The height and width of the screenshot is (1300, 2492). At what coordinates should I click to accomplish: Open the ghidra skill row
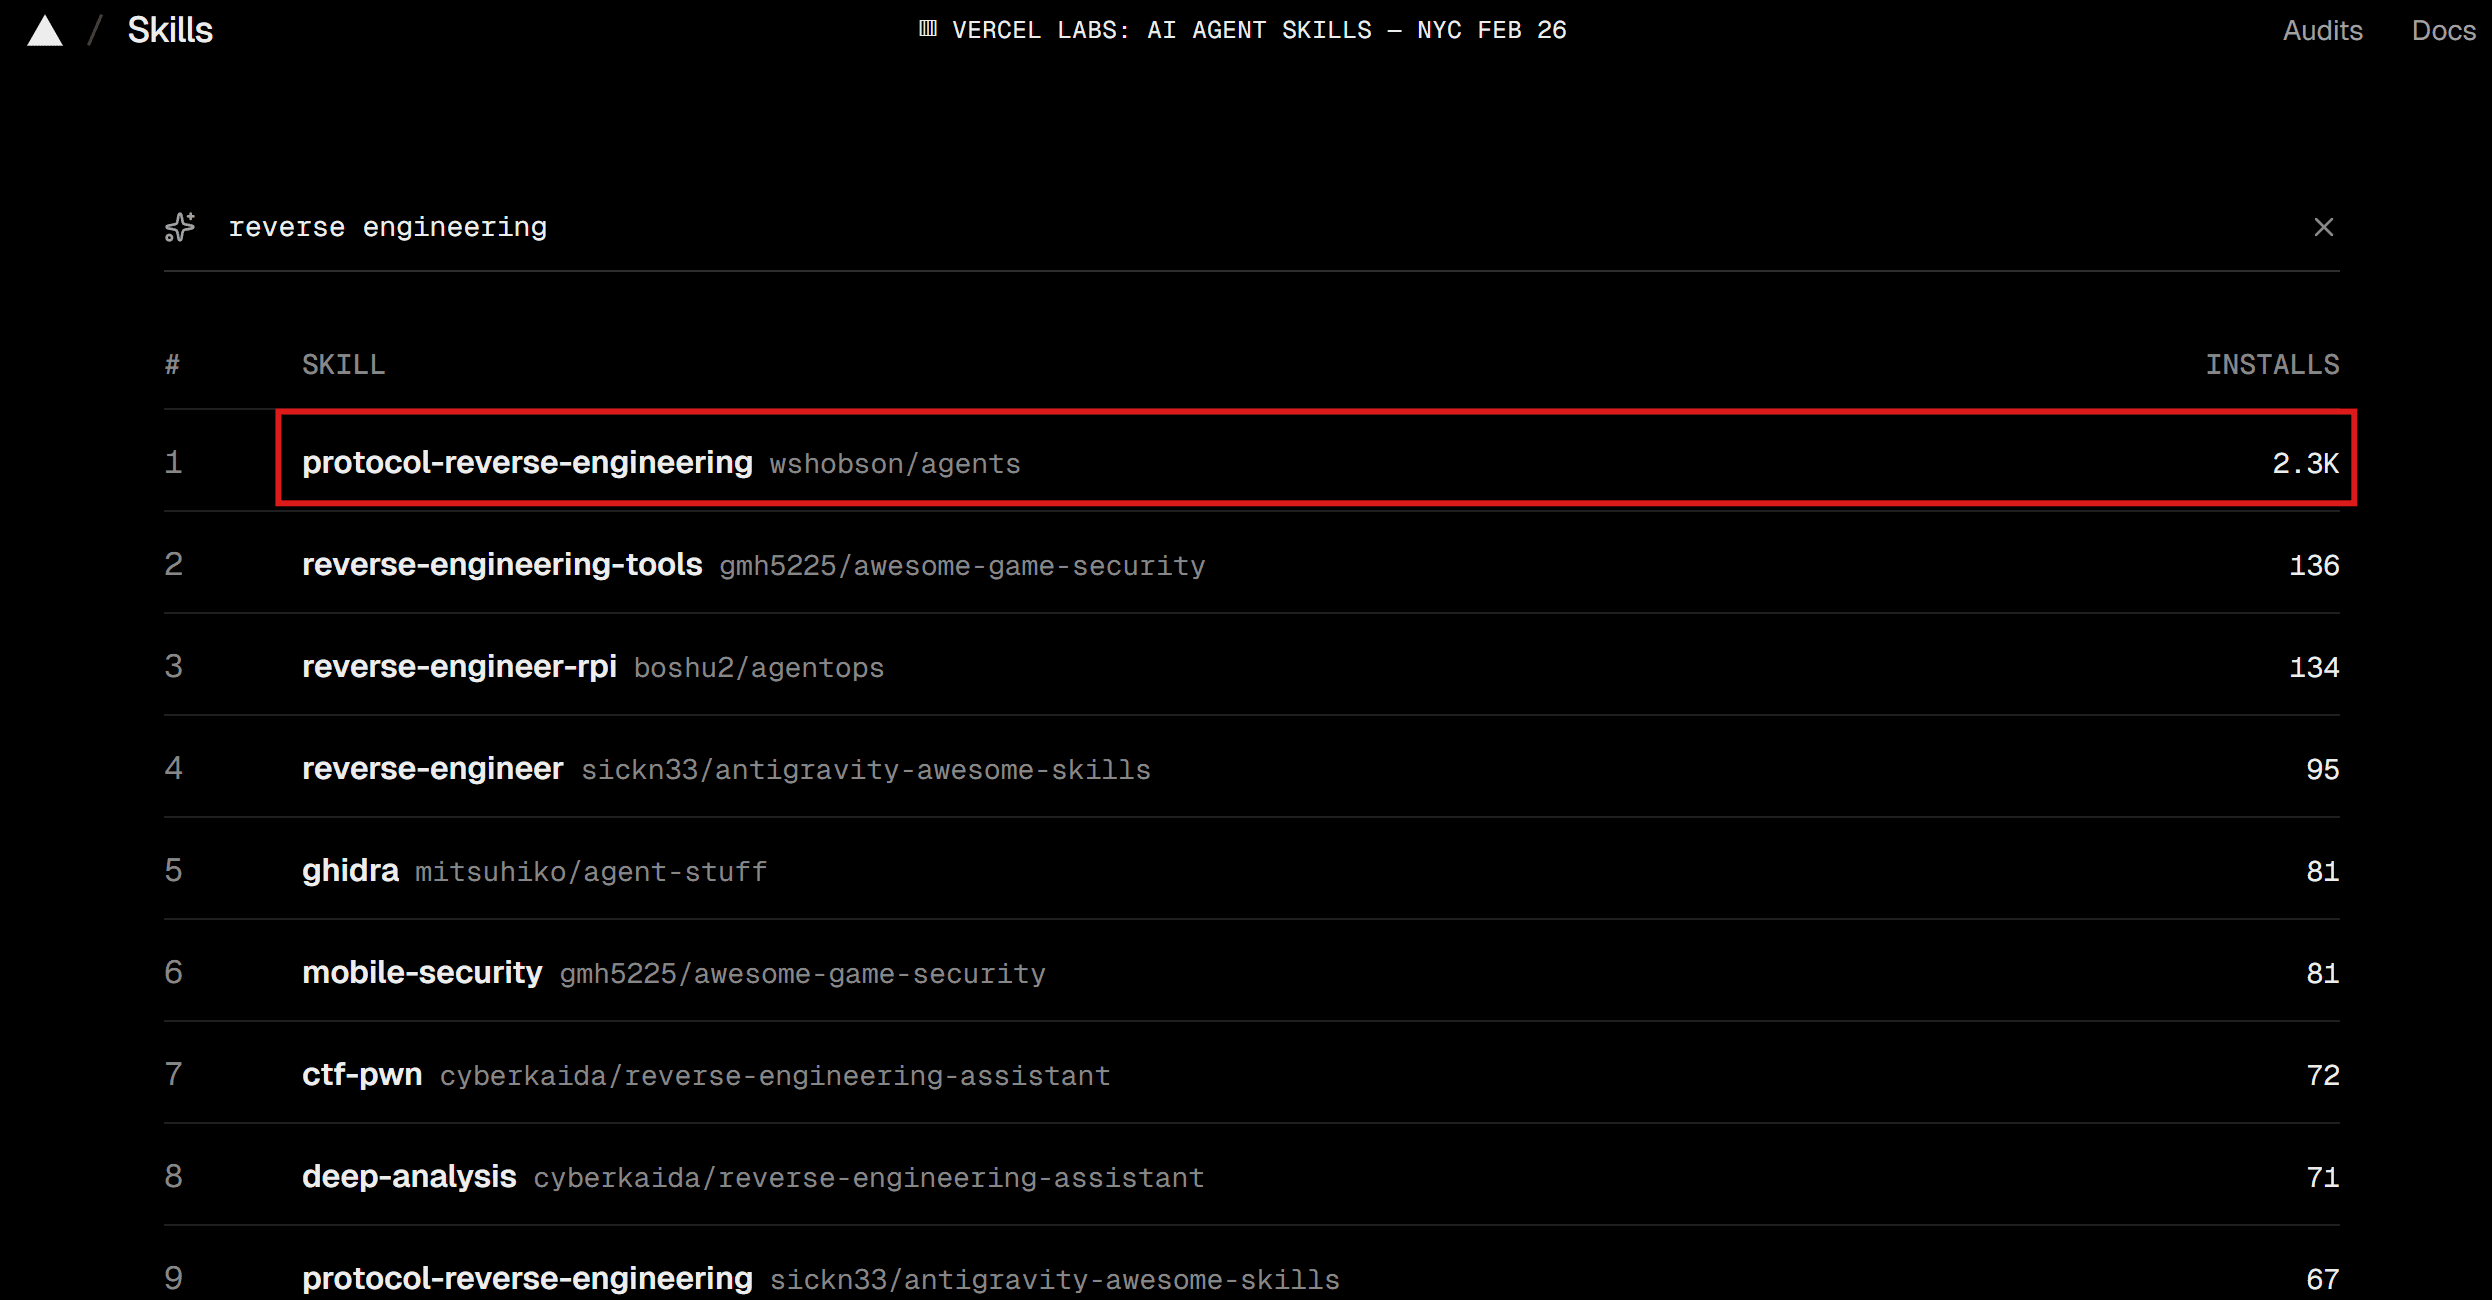tap(350, 870)
